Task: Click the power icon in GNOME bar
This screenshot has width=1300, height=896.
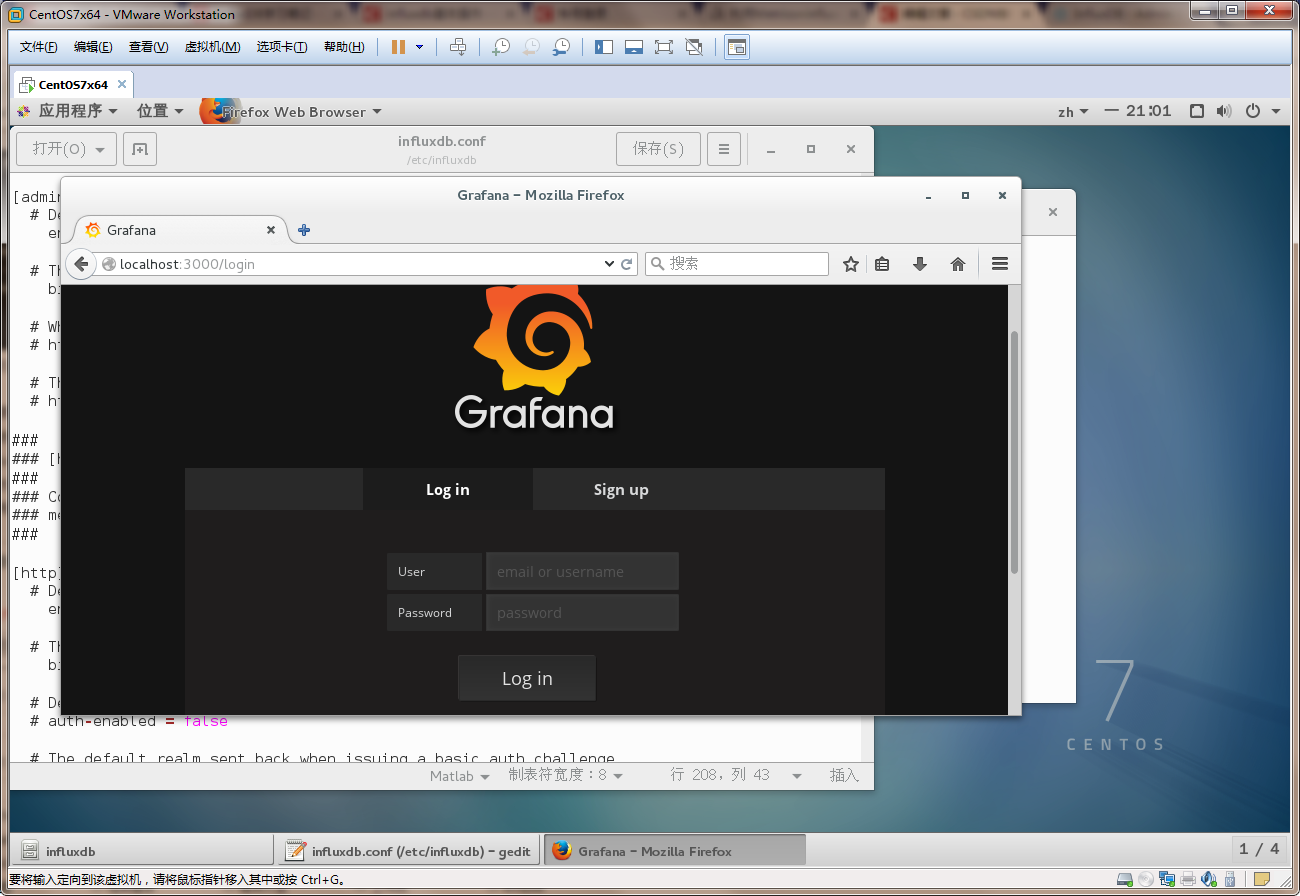Action: pos(1253,111)
